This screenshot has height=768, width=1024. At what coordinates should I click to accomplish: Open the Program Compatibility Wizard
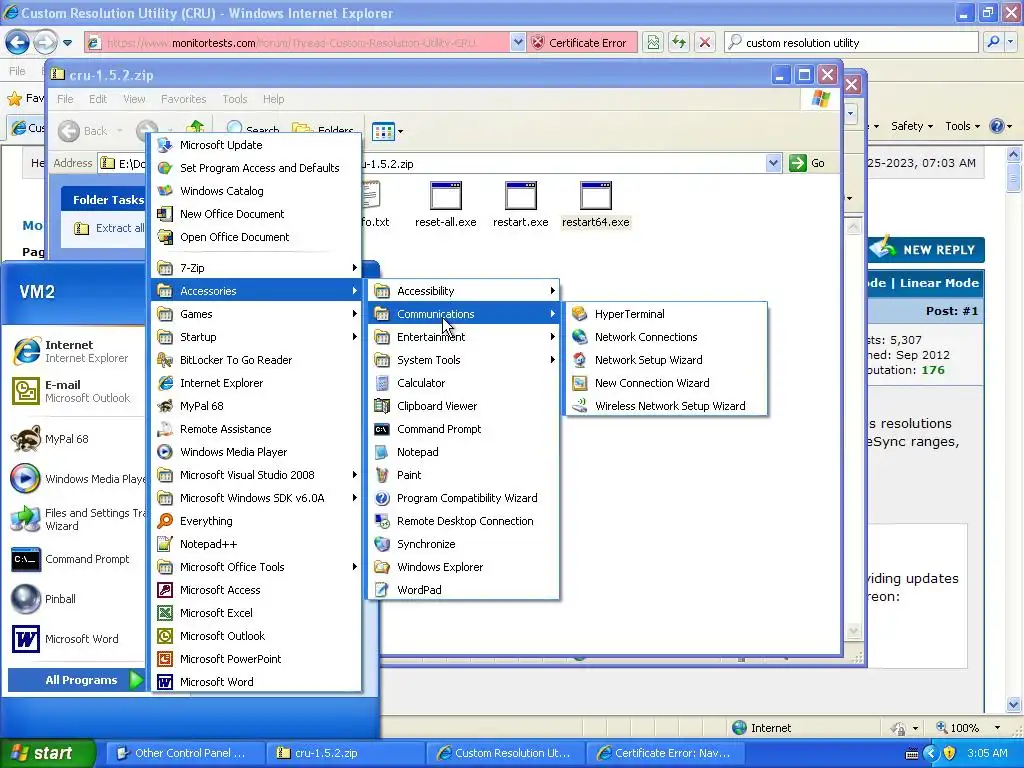click(463, 498)
